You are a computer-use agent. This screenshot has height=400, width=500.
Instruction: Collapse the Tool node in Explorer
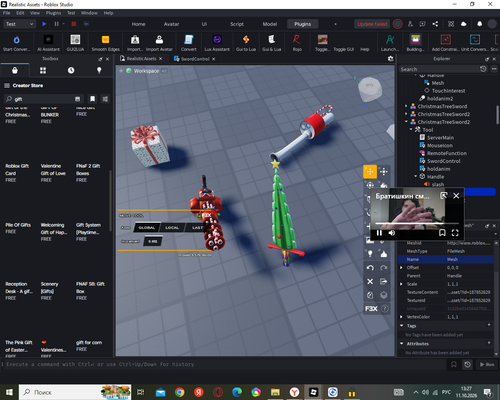point(411,130)
